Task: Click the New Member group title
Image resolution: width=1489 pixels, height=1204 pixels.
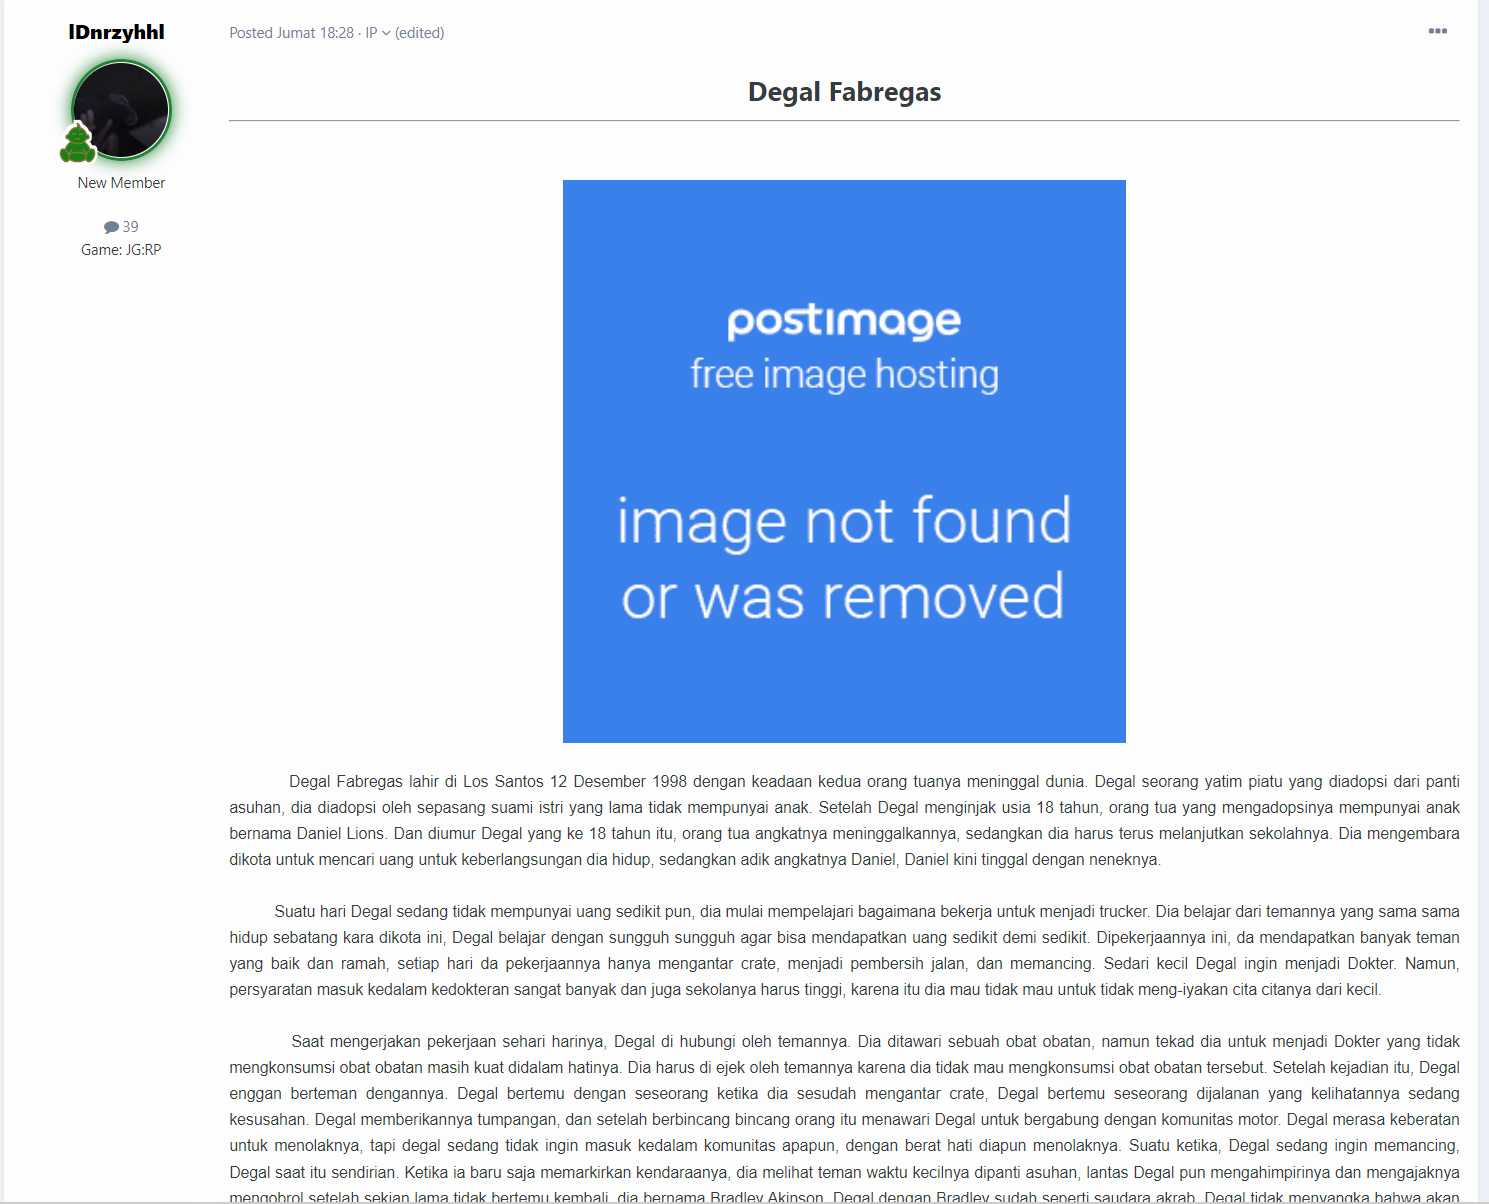Action: click(x=121, y=183)
